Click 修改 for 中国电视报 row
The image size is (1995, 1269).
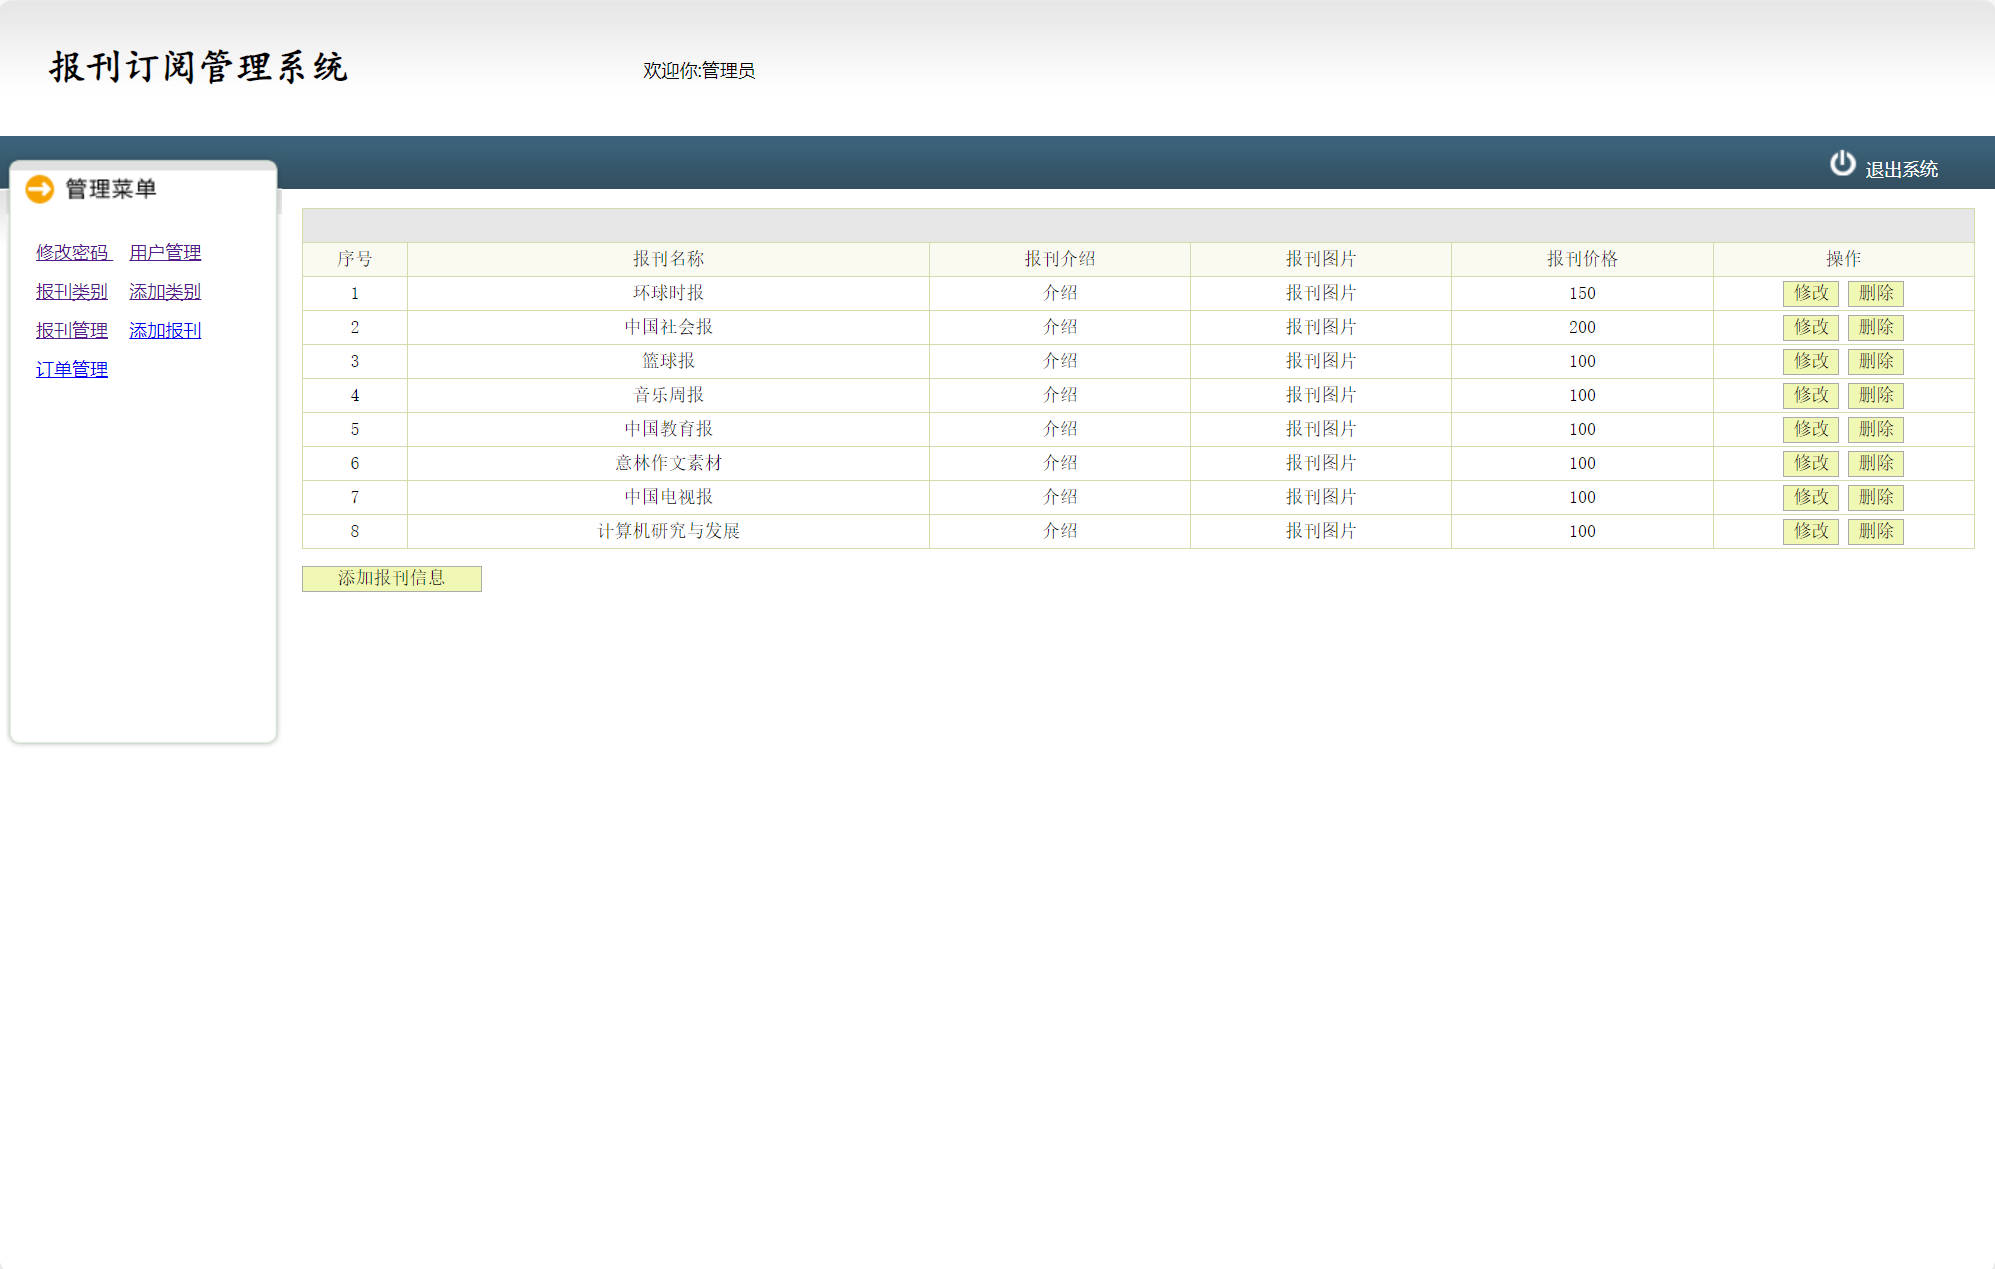click(1810, 497)
